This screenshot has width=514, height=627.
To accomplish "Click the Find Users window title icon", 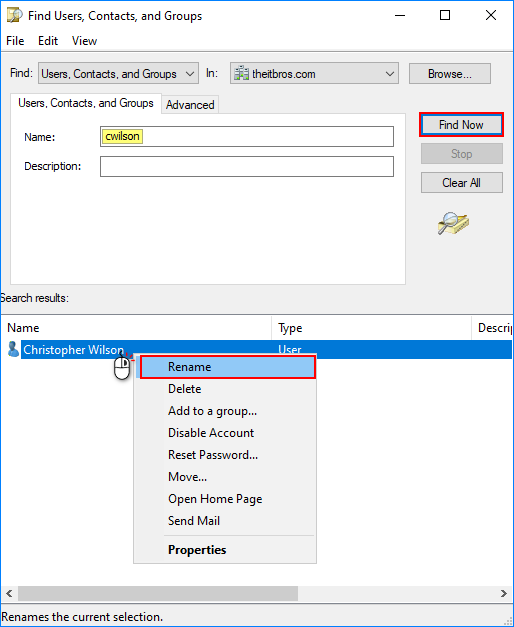I will [15, 15].
